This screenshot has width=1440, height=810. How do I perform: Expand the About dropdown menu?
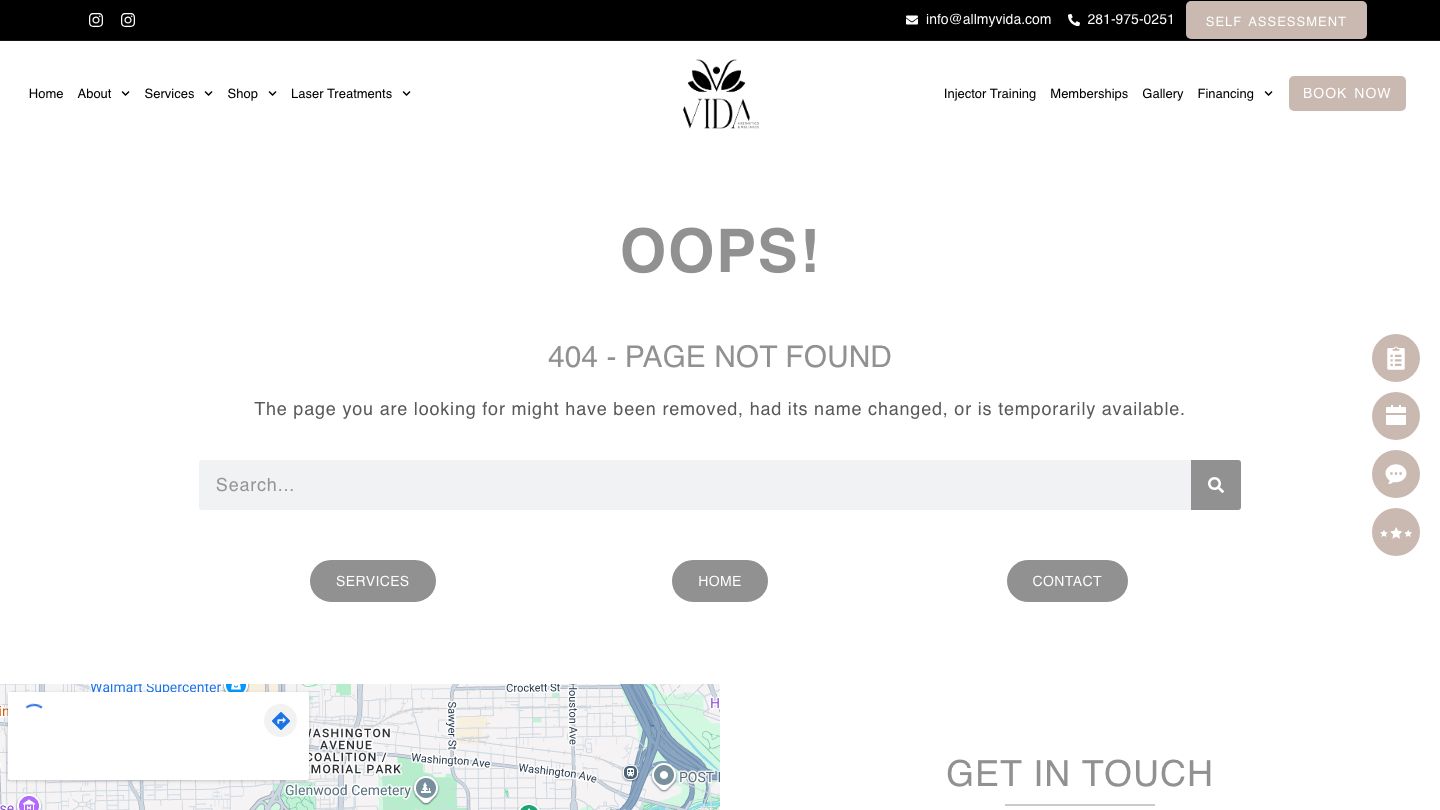point(104,94)
